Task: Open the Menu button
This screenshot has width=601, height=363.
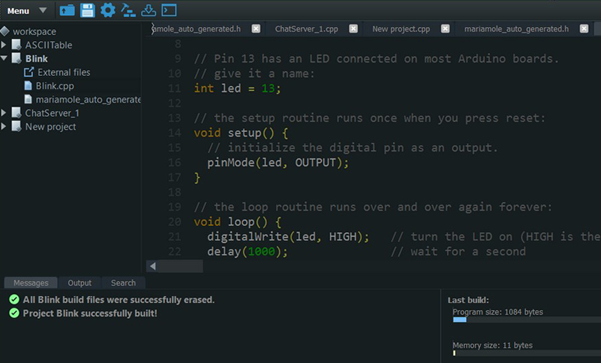Action: 18,11
